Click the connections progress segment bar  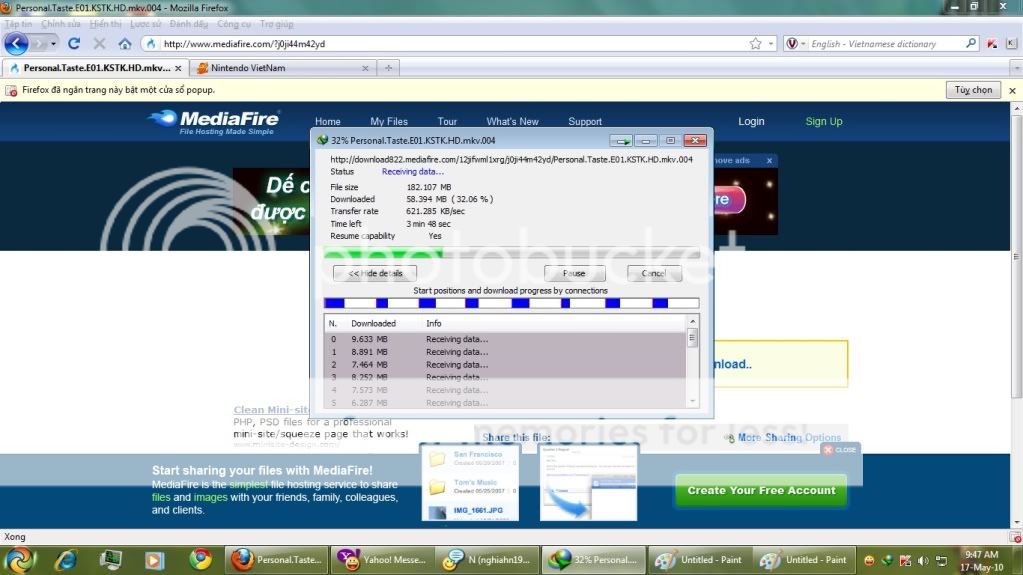click(512, 303)
